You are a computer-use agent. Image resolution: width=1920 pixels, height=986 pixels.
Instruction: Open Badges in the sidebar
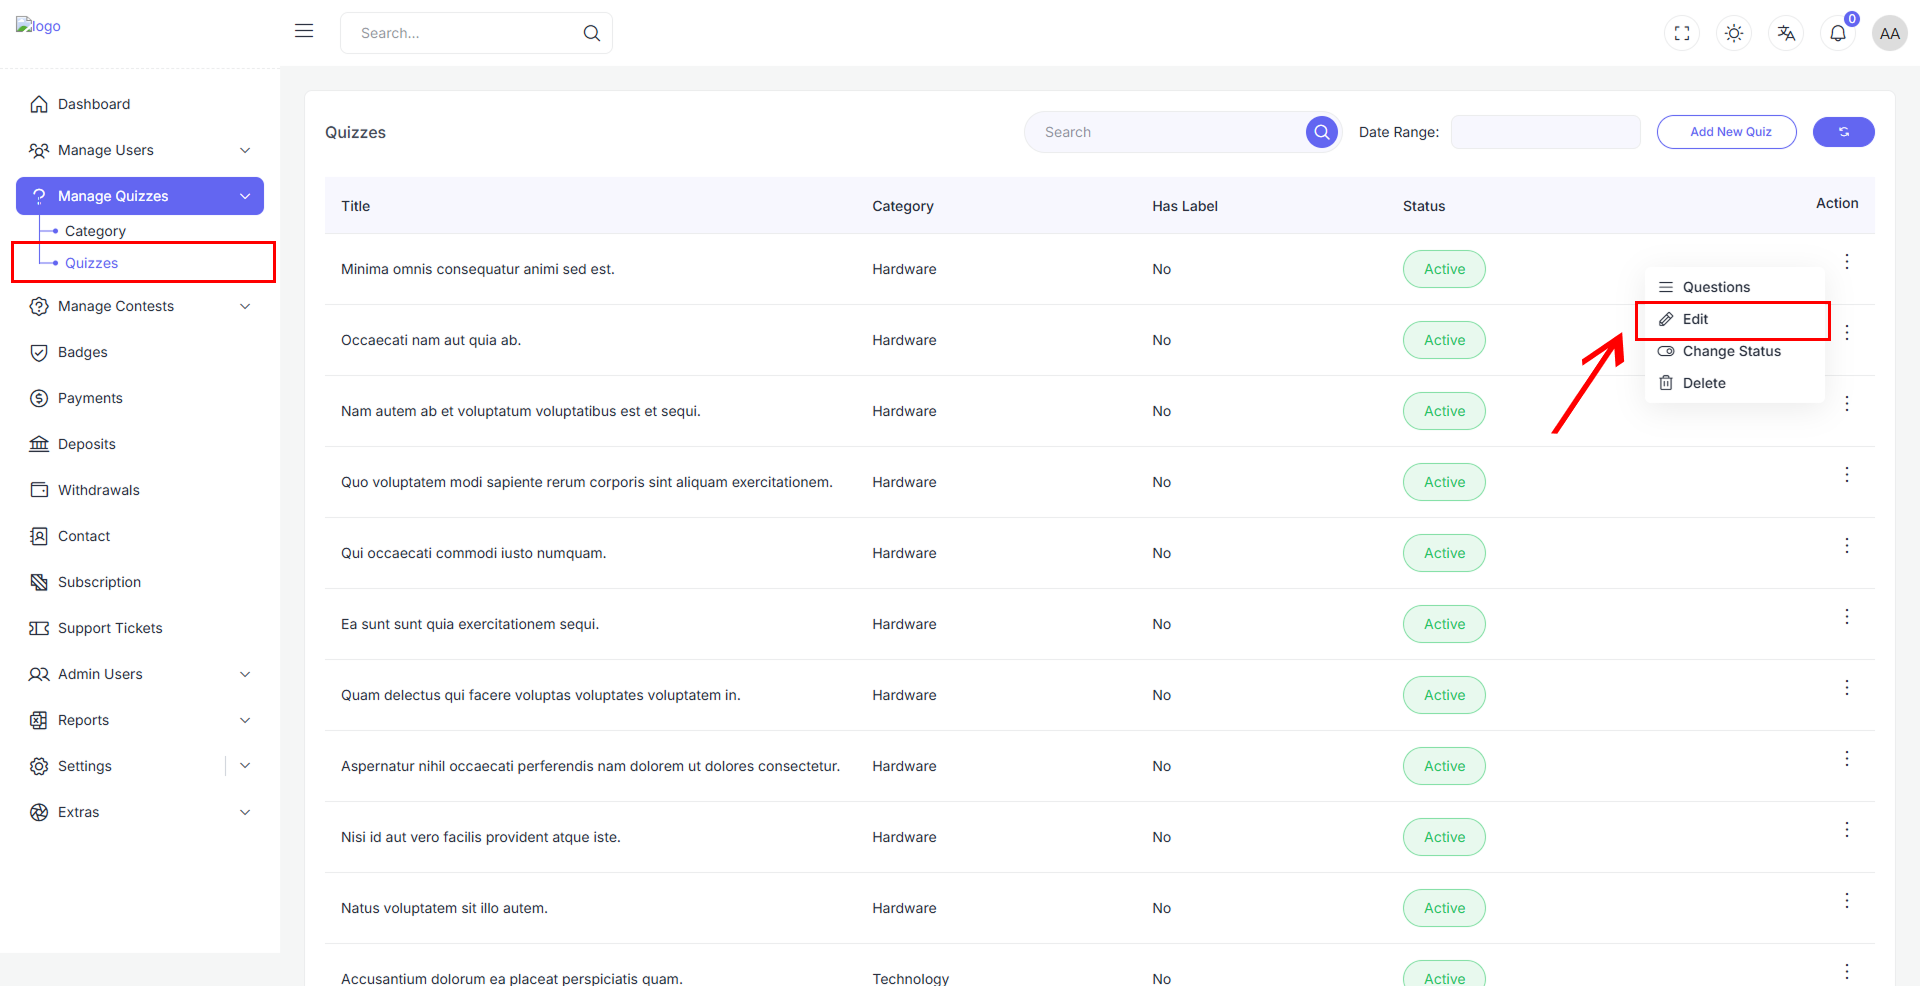pyautogui.click(x=140, y=352)
